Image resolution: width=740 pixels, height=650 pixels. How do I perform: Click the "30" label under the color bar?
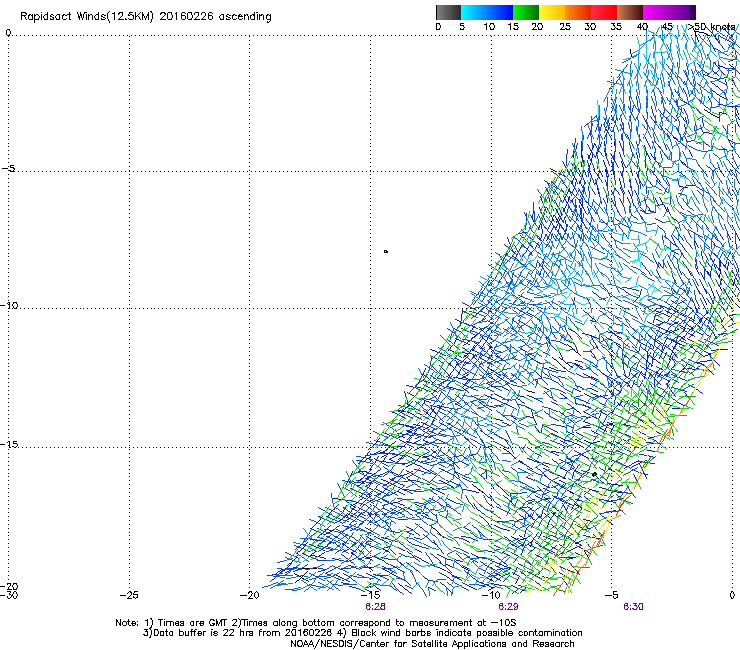click(590, 27)
